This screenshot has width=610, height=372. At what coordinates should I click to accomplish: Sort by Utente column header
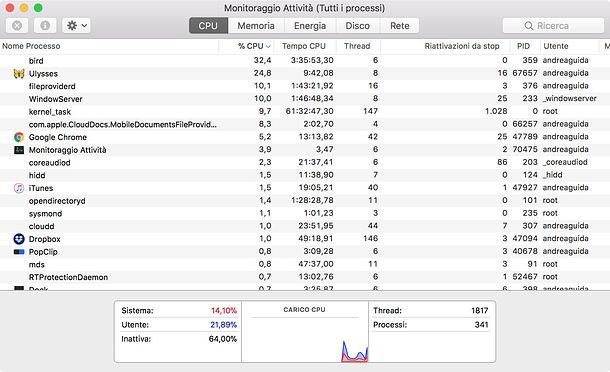tap(570, 46)
